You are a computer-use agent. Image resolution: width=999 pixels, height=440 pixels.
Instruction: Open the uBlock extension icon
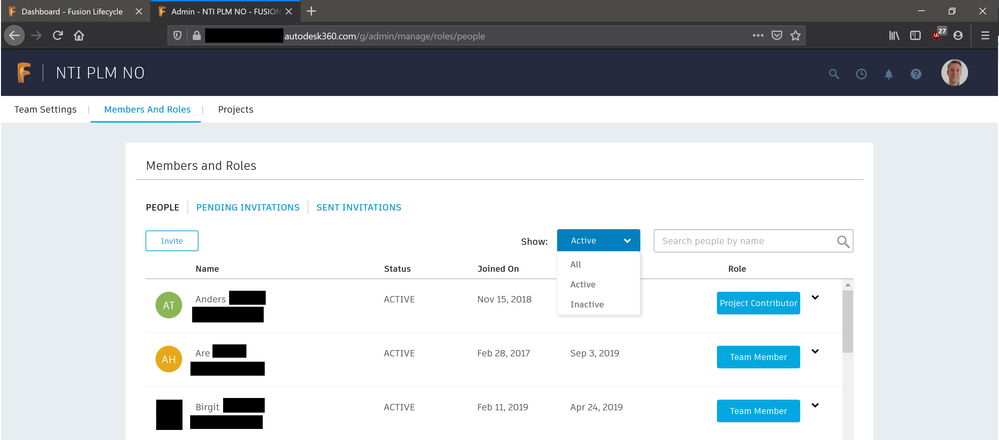click(938, 34)
